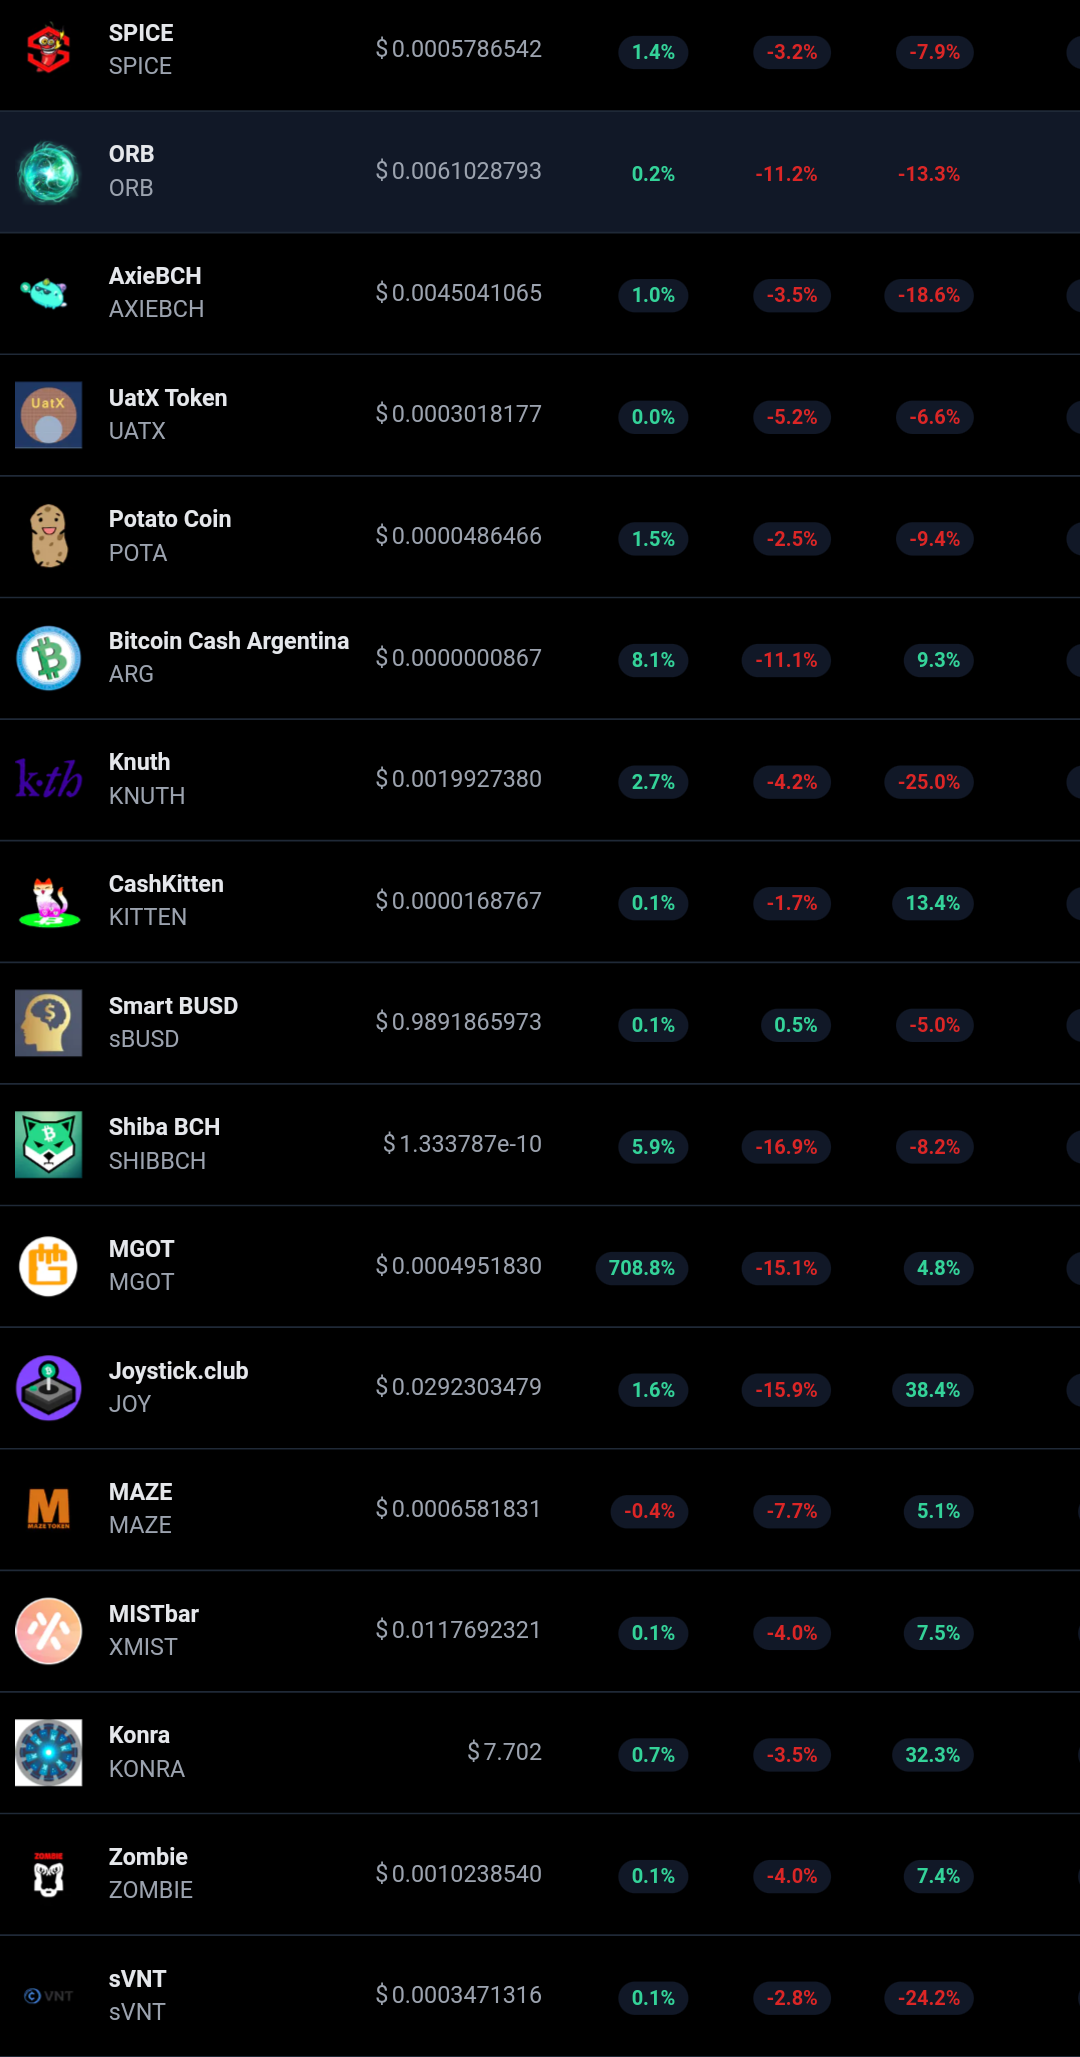Select the Potato Coin mascot icon
Viewport: 1080px width, 2057px height.
(48, 536)
